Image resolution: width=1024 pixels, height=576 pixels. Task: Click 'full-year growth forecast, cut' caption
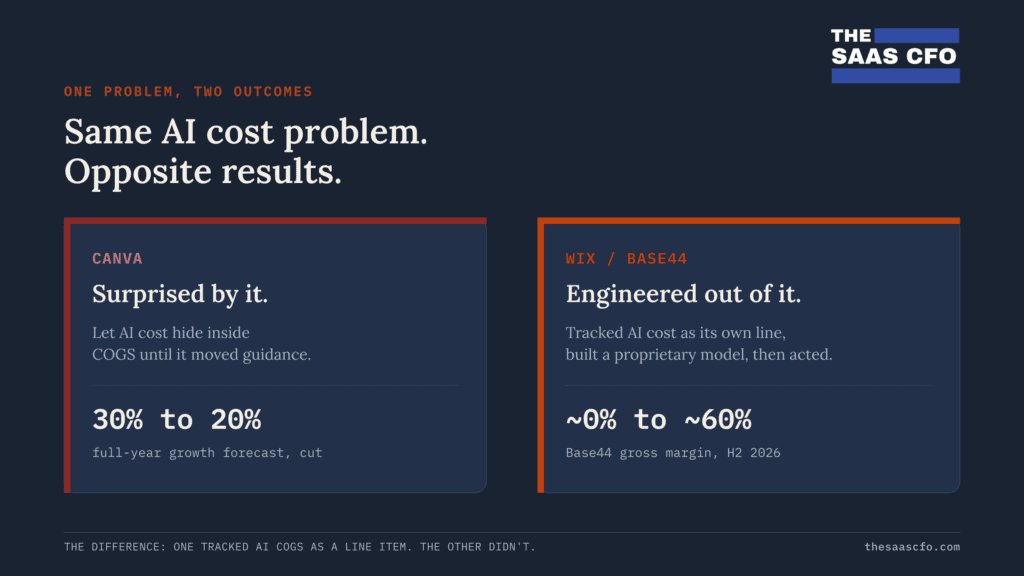207,453
